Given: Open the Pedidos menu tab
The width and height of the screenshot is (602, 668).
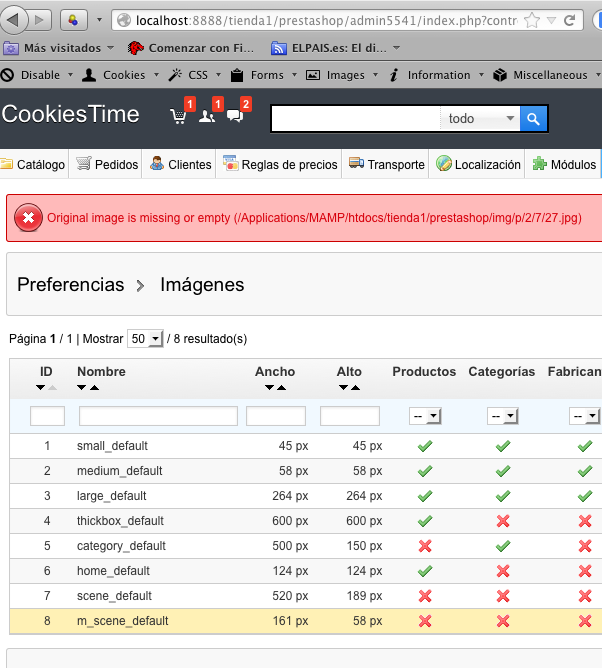Looking at the screenshot, I should (x=107, y=164).
